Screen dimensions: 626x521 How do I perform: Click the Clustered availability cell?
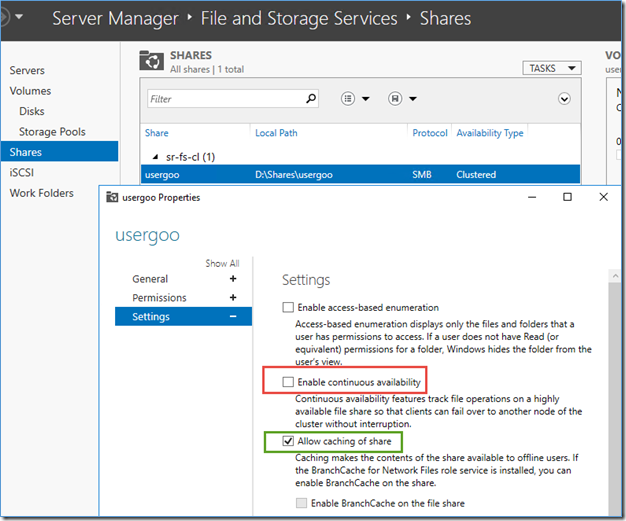click(476, 174)
